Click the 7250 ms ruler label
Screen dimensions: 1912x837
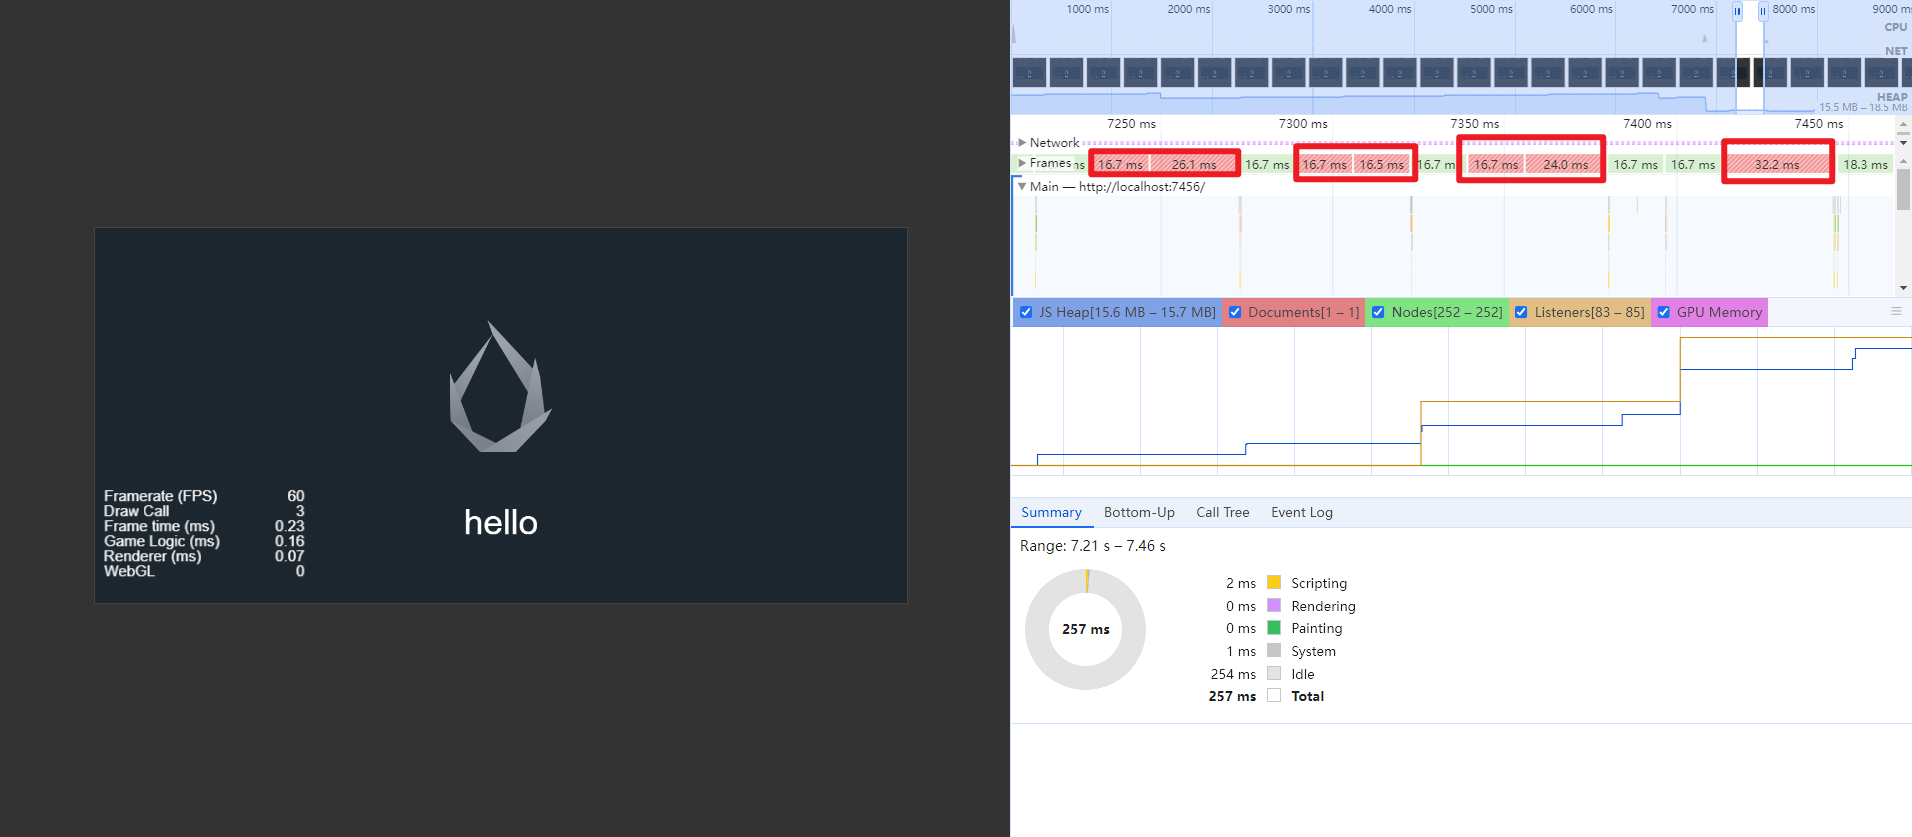pyautogui.click(x=1131, y=124)
